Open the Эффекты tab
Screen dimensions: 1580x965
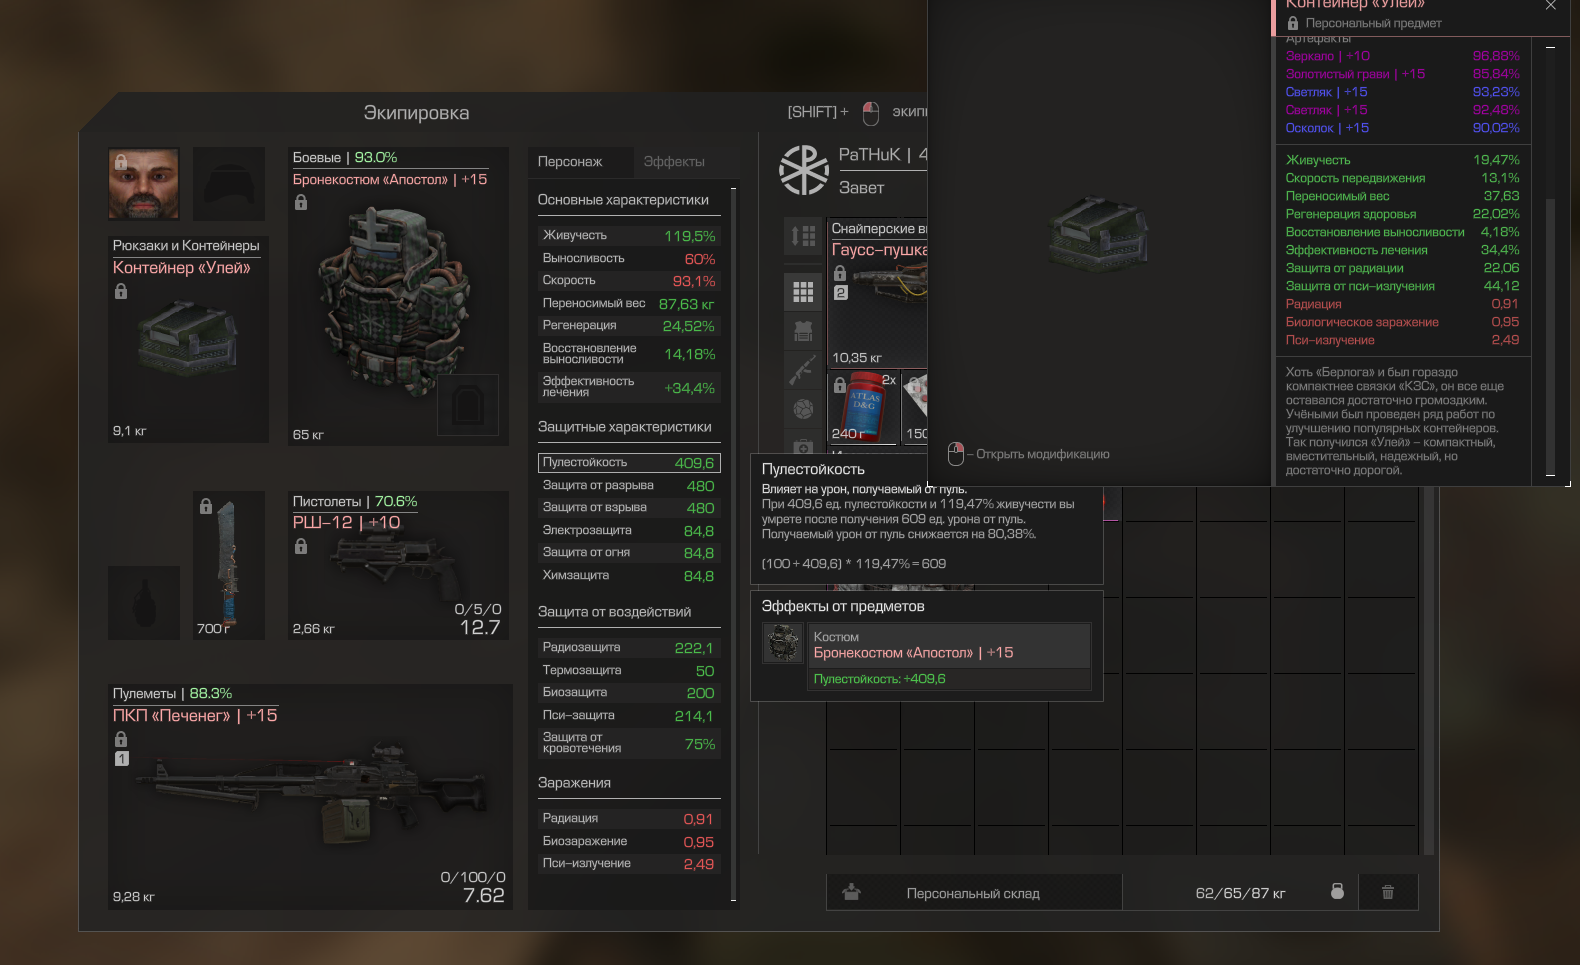[674, 162]
